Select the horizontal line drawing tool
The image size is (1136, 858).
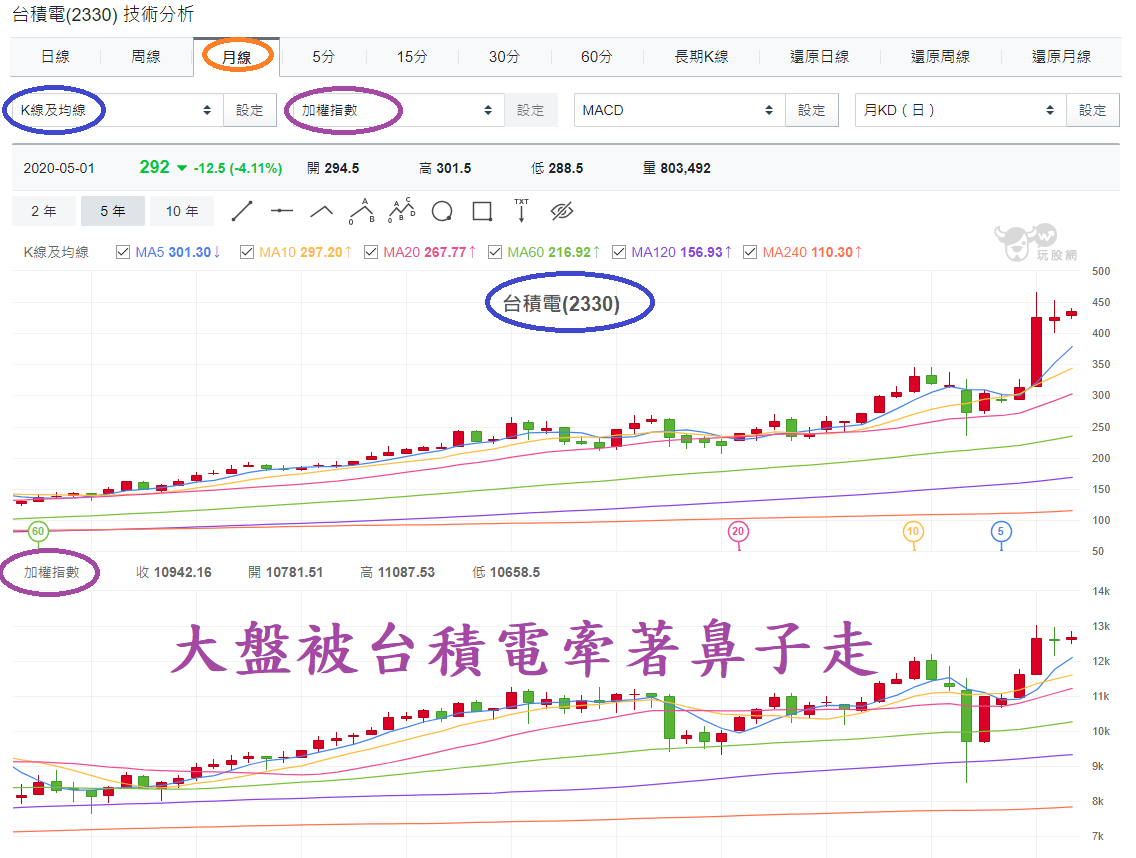click(x=282, y=212)
